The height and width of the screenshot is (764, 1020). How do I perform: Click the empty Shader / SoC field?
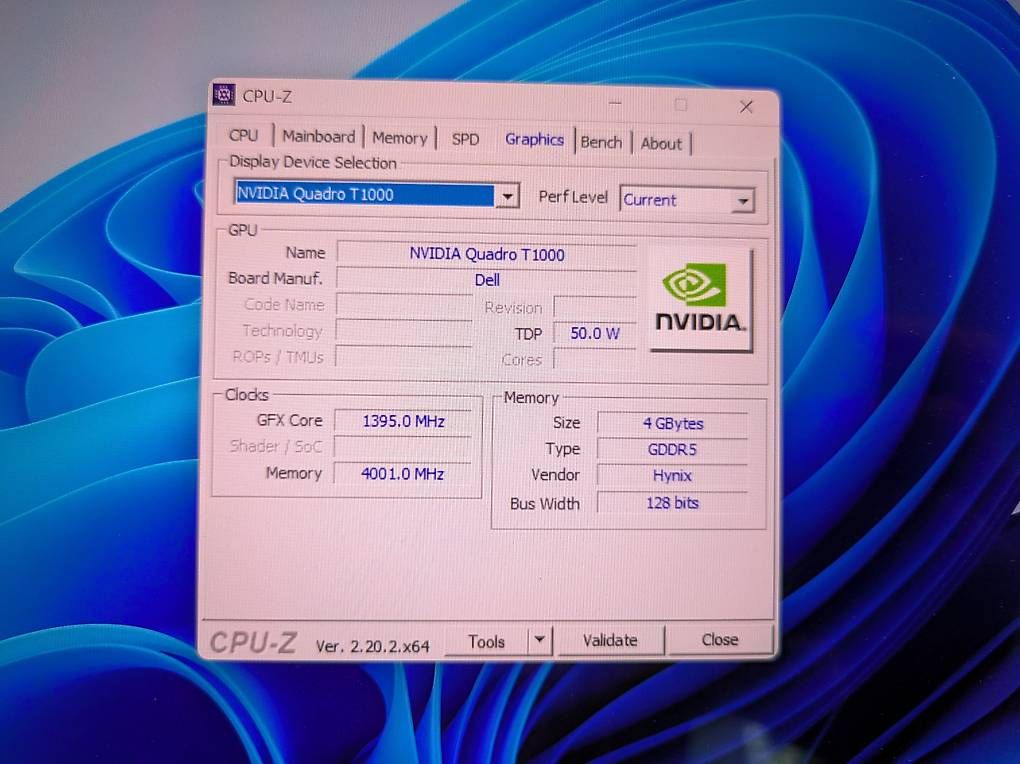pos(403,447)
